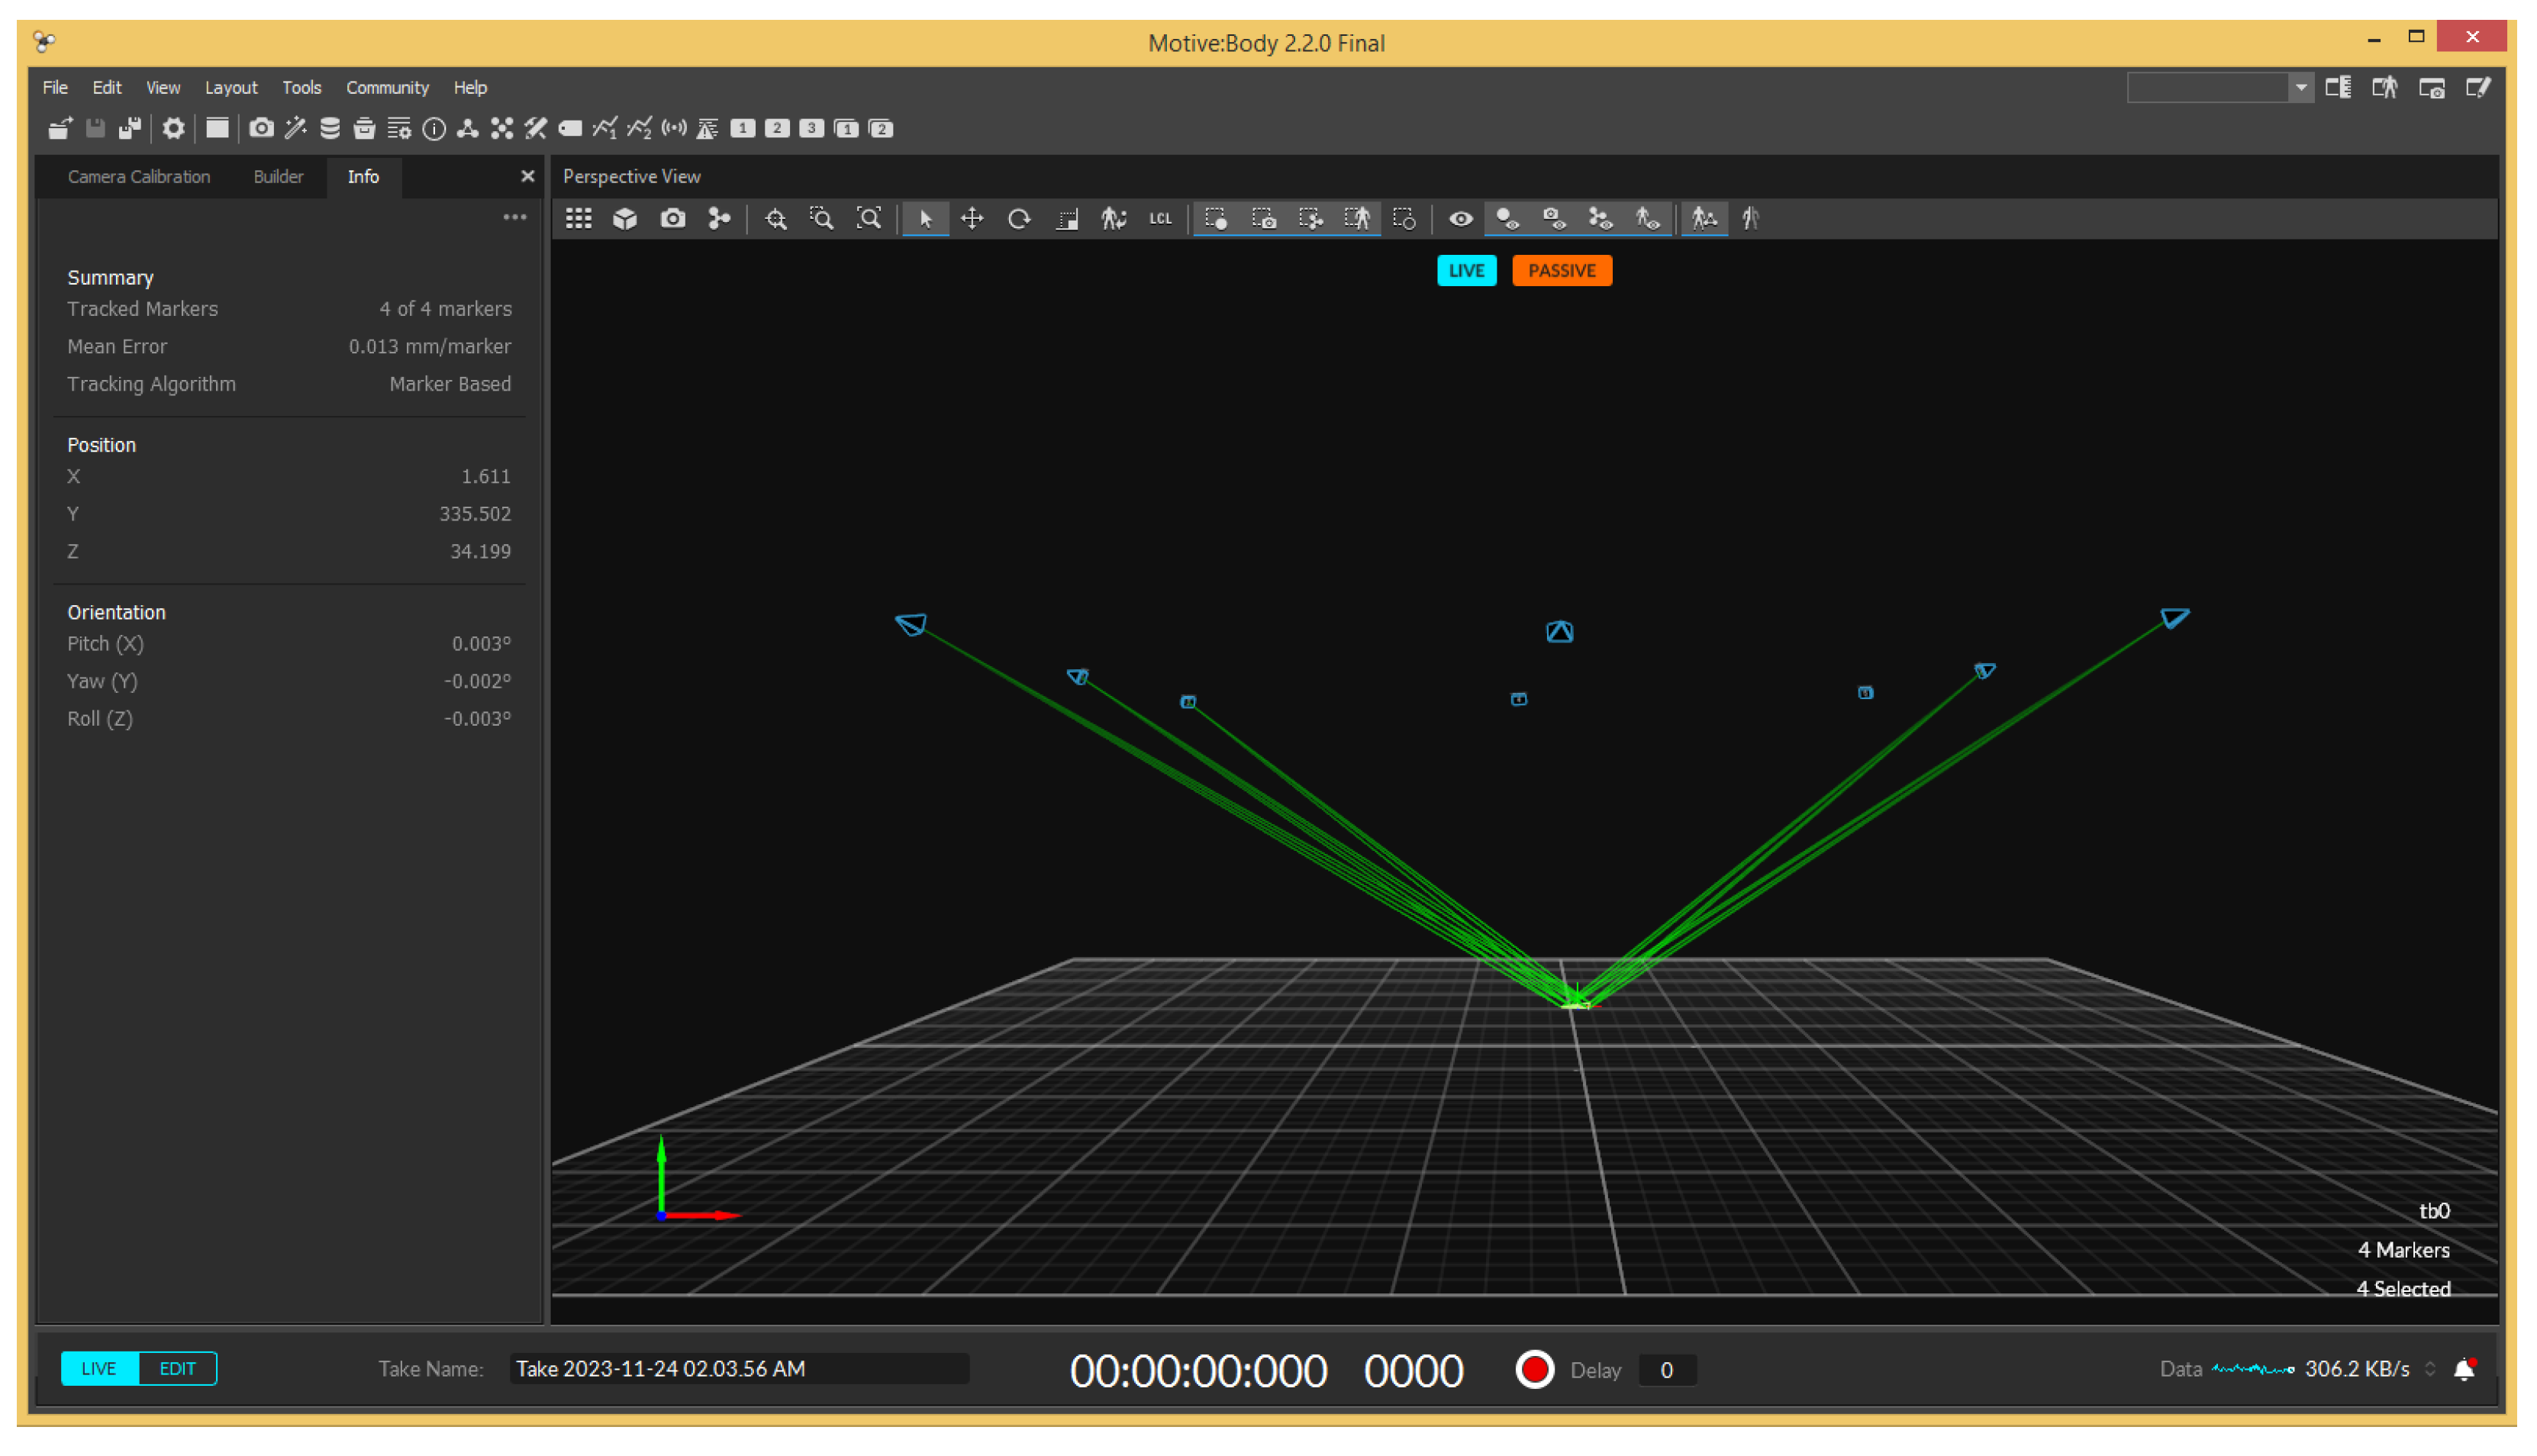Click the grid icon in perspective view toolbar

click(579, 219)
